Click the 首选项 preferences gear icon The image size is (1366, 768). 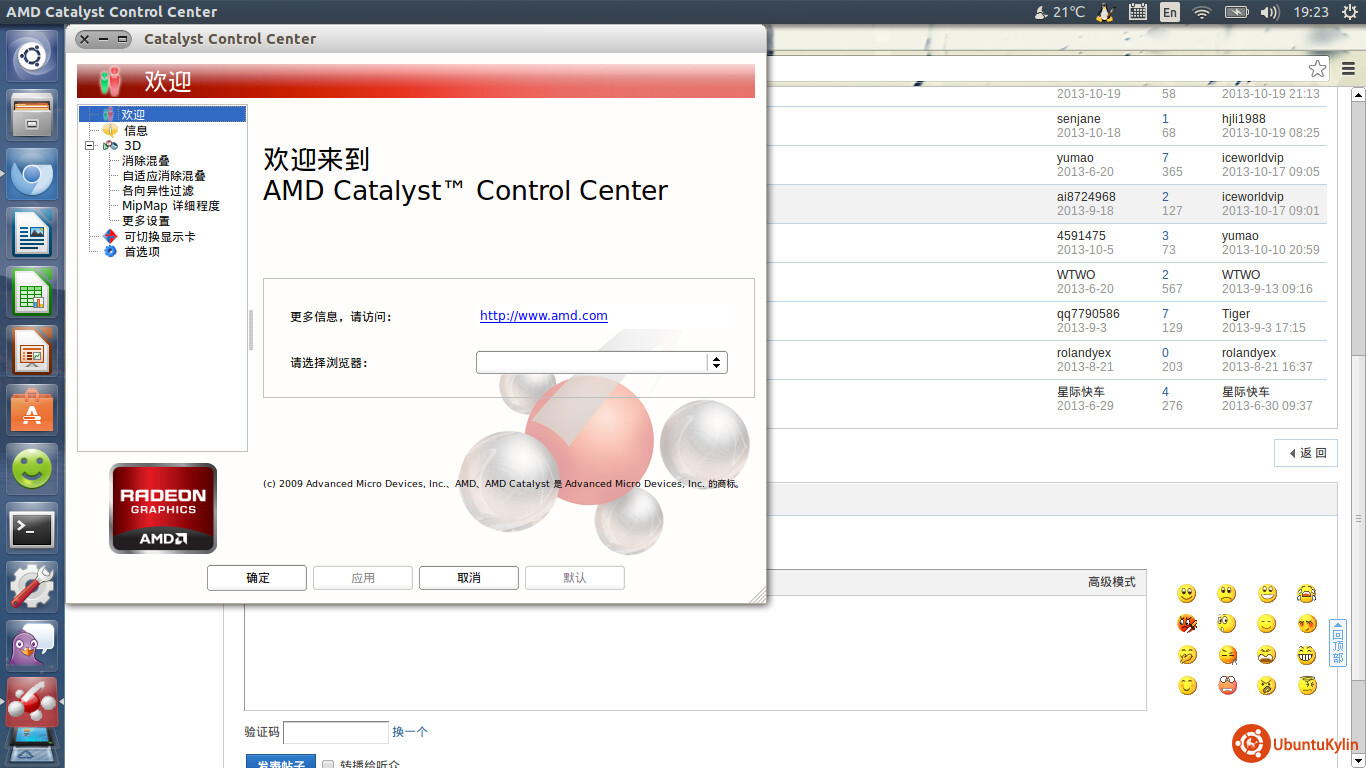pos(110,251)
